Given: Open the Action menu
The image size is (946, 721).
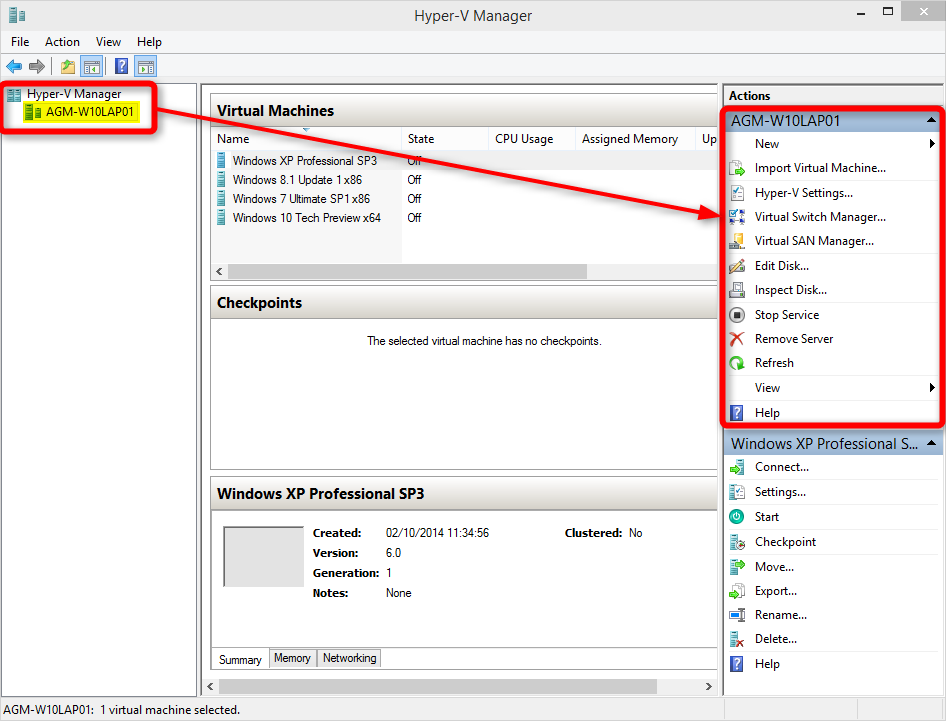Looking at the screenshot, I should click(x=62, y=42).
